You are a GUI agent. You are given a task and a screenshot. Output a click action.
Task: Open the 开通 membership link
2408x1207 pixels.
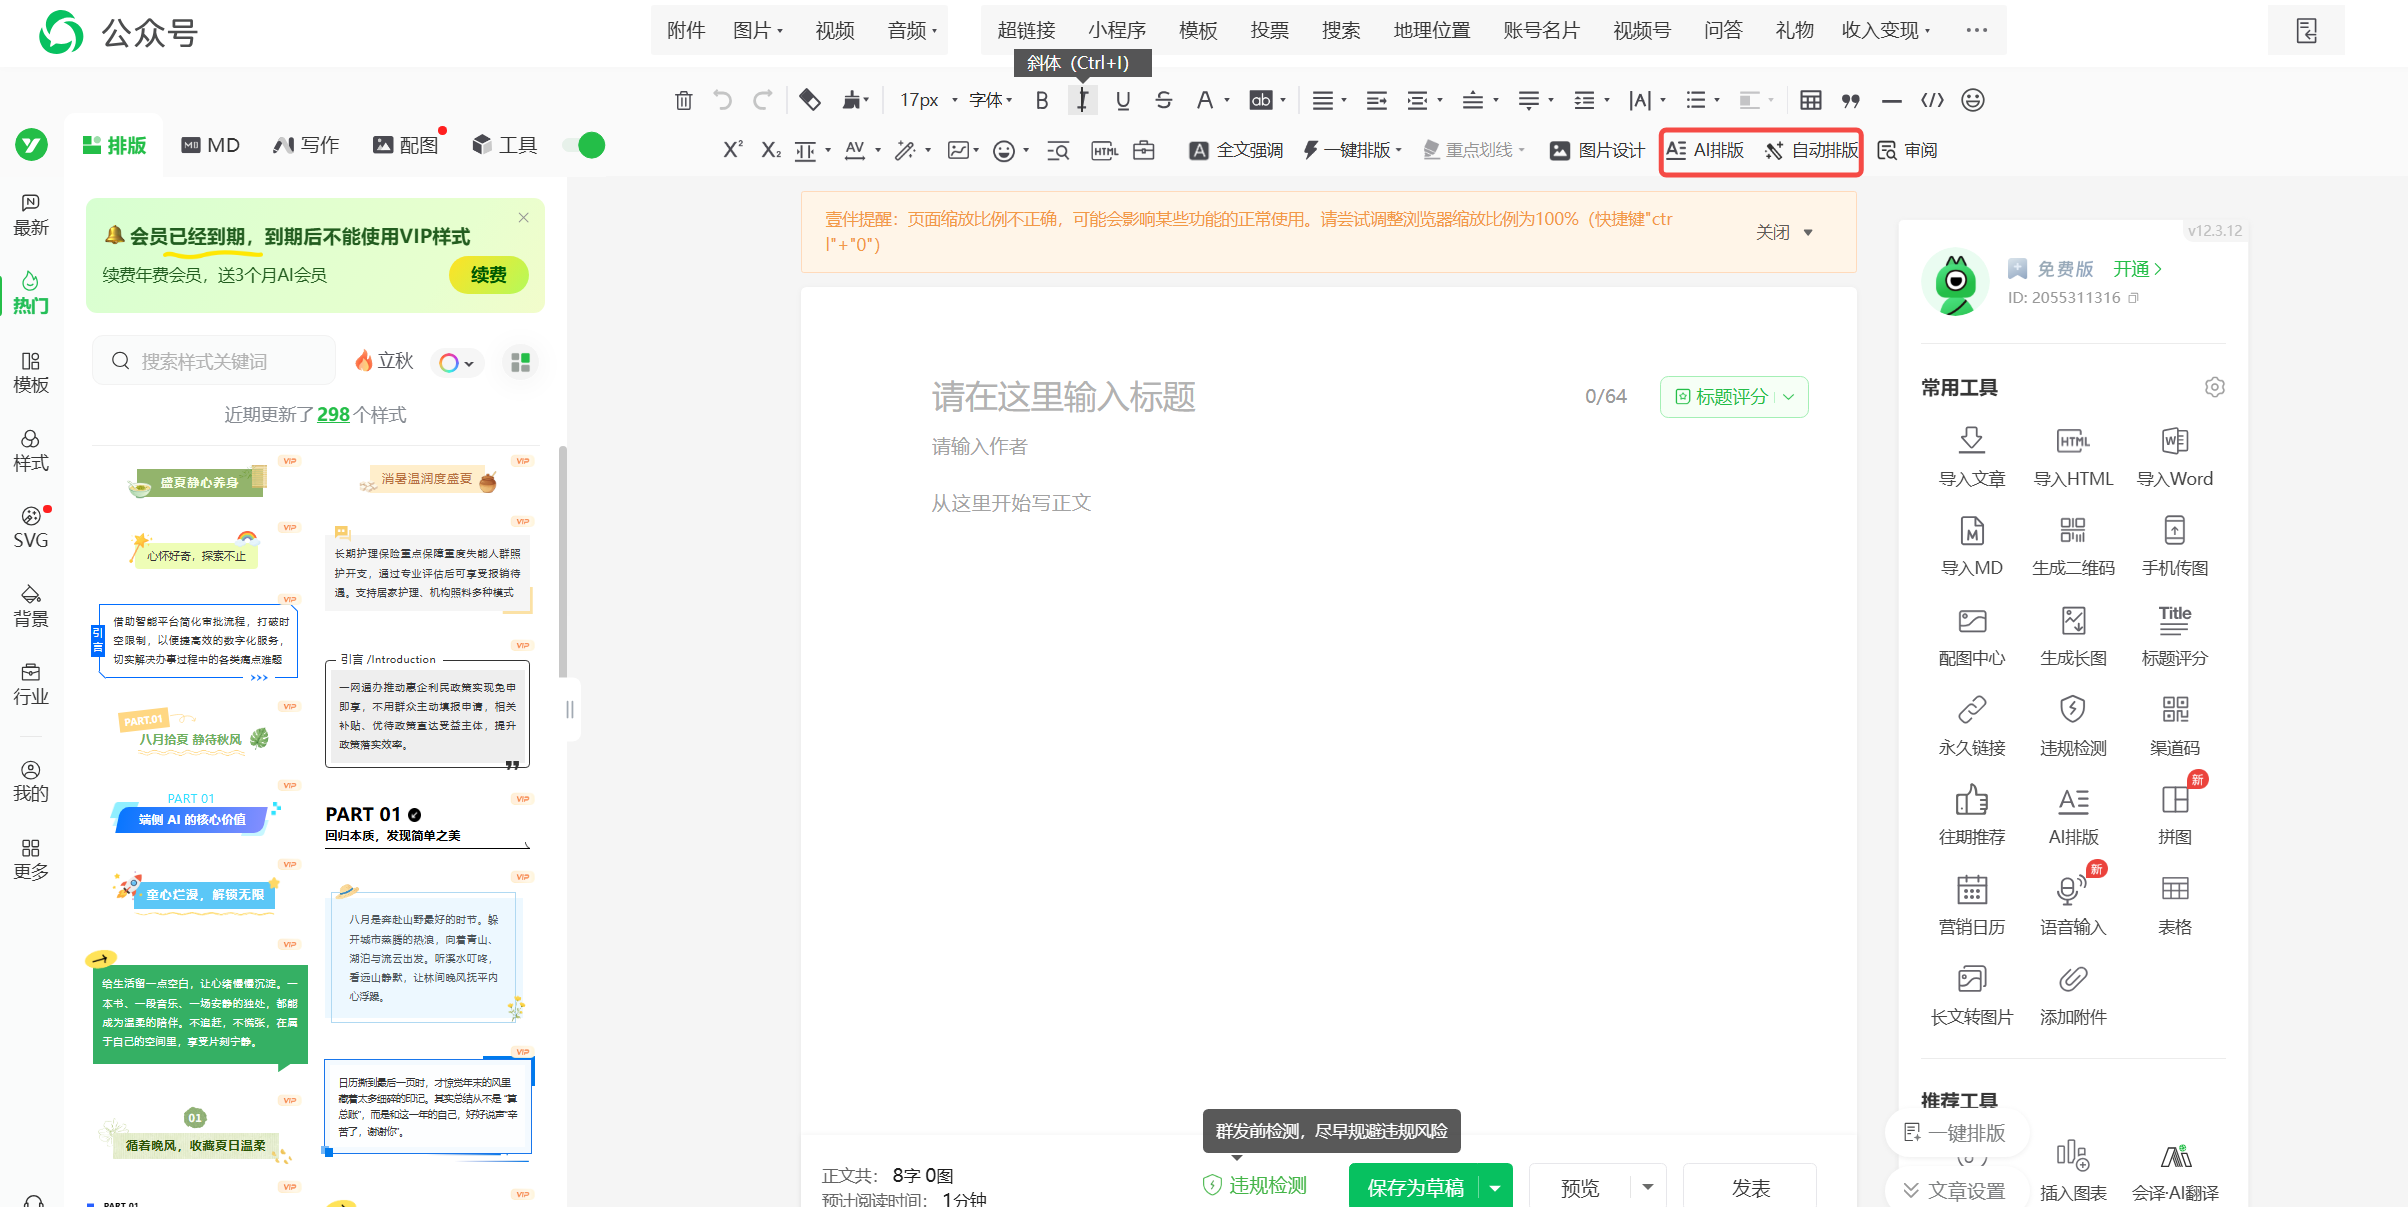(x=2138, y=269)
